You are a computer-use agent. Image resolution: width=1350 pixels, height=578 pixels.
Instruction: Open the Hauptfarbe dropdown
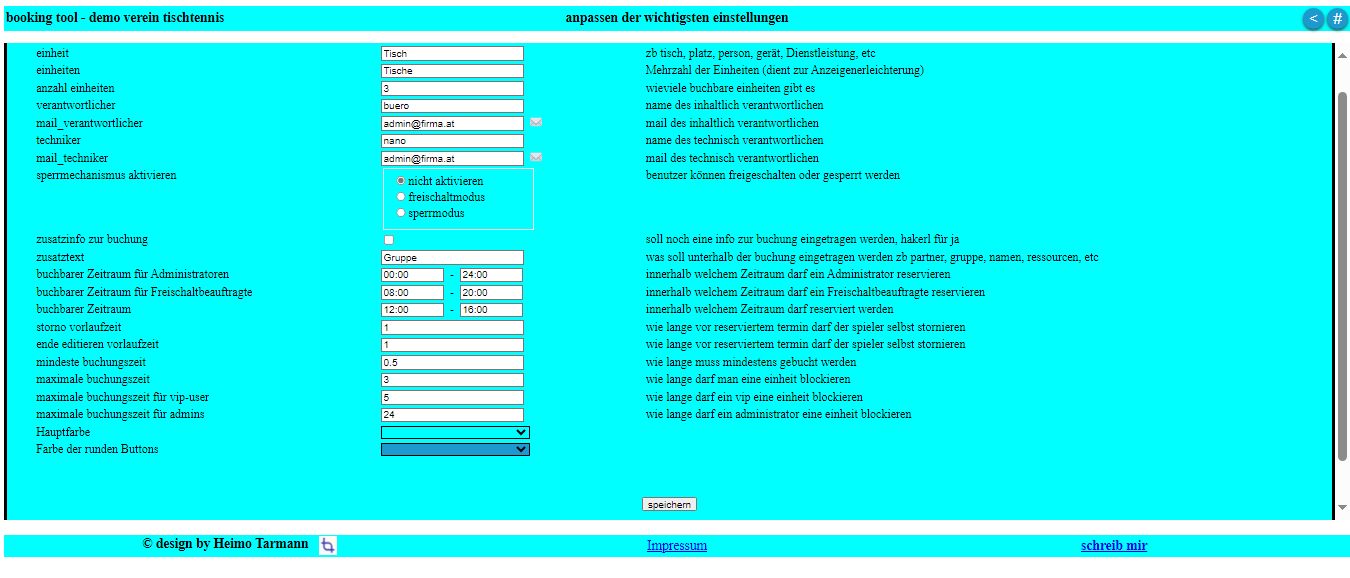[x=455, y=432]
